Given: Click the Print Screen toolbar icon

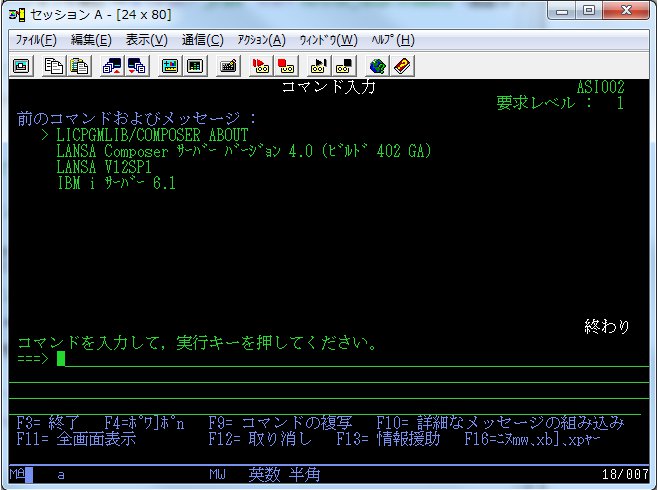Looking at the screenshot, I should (22, 66).
